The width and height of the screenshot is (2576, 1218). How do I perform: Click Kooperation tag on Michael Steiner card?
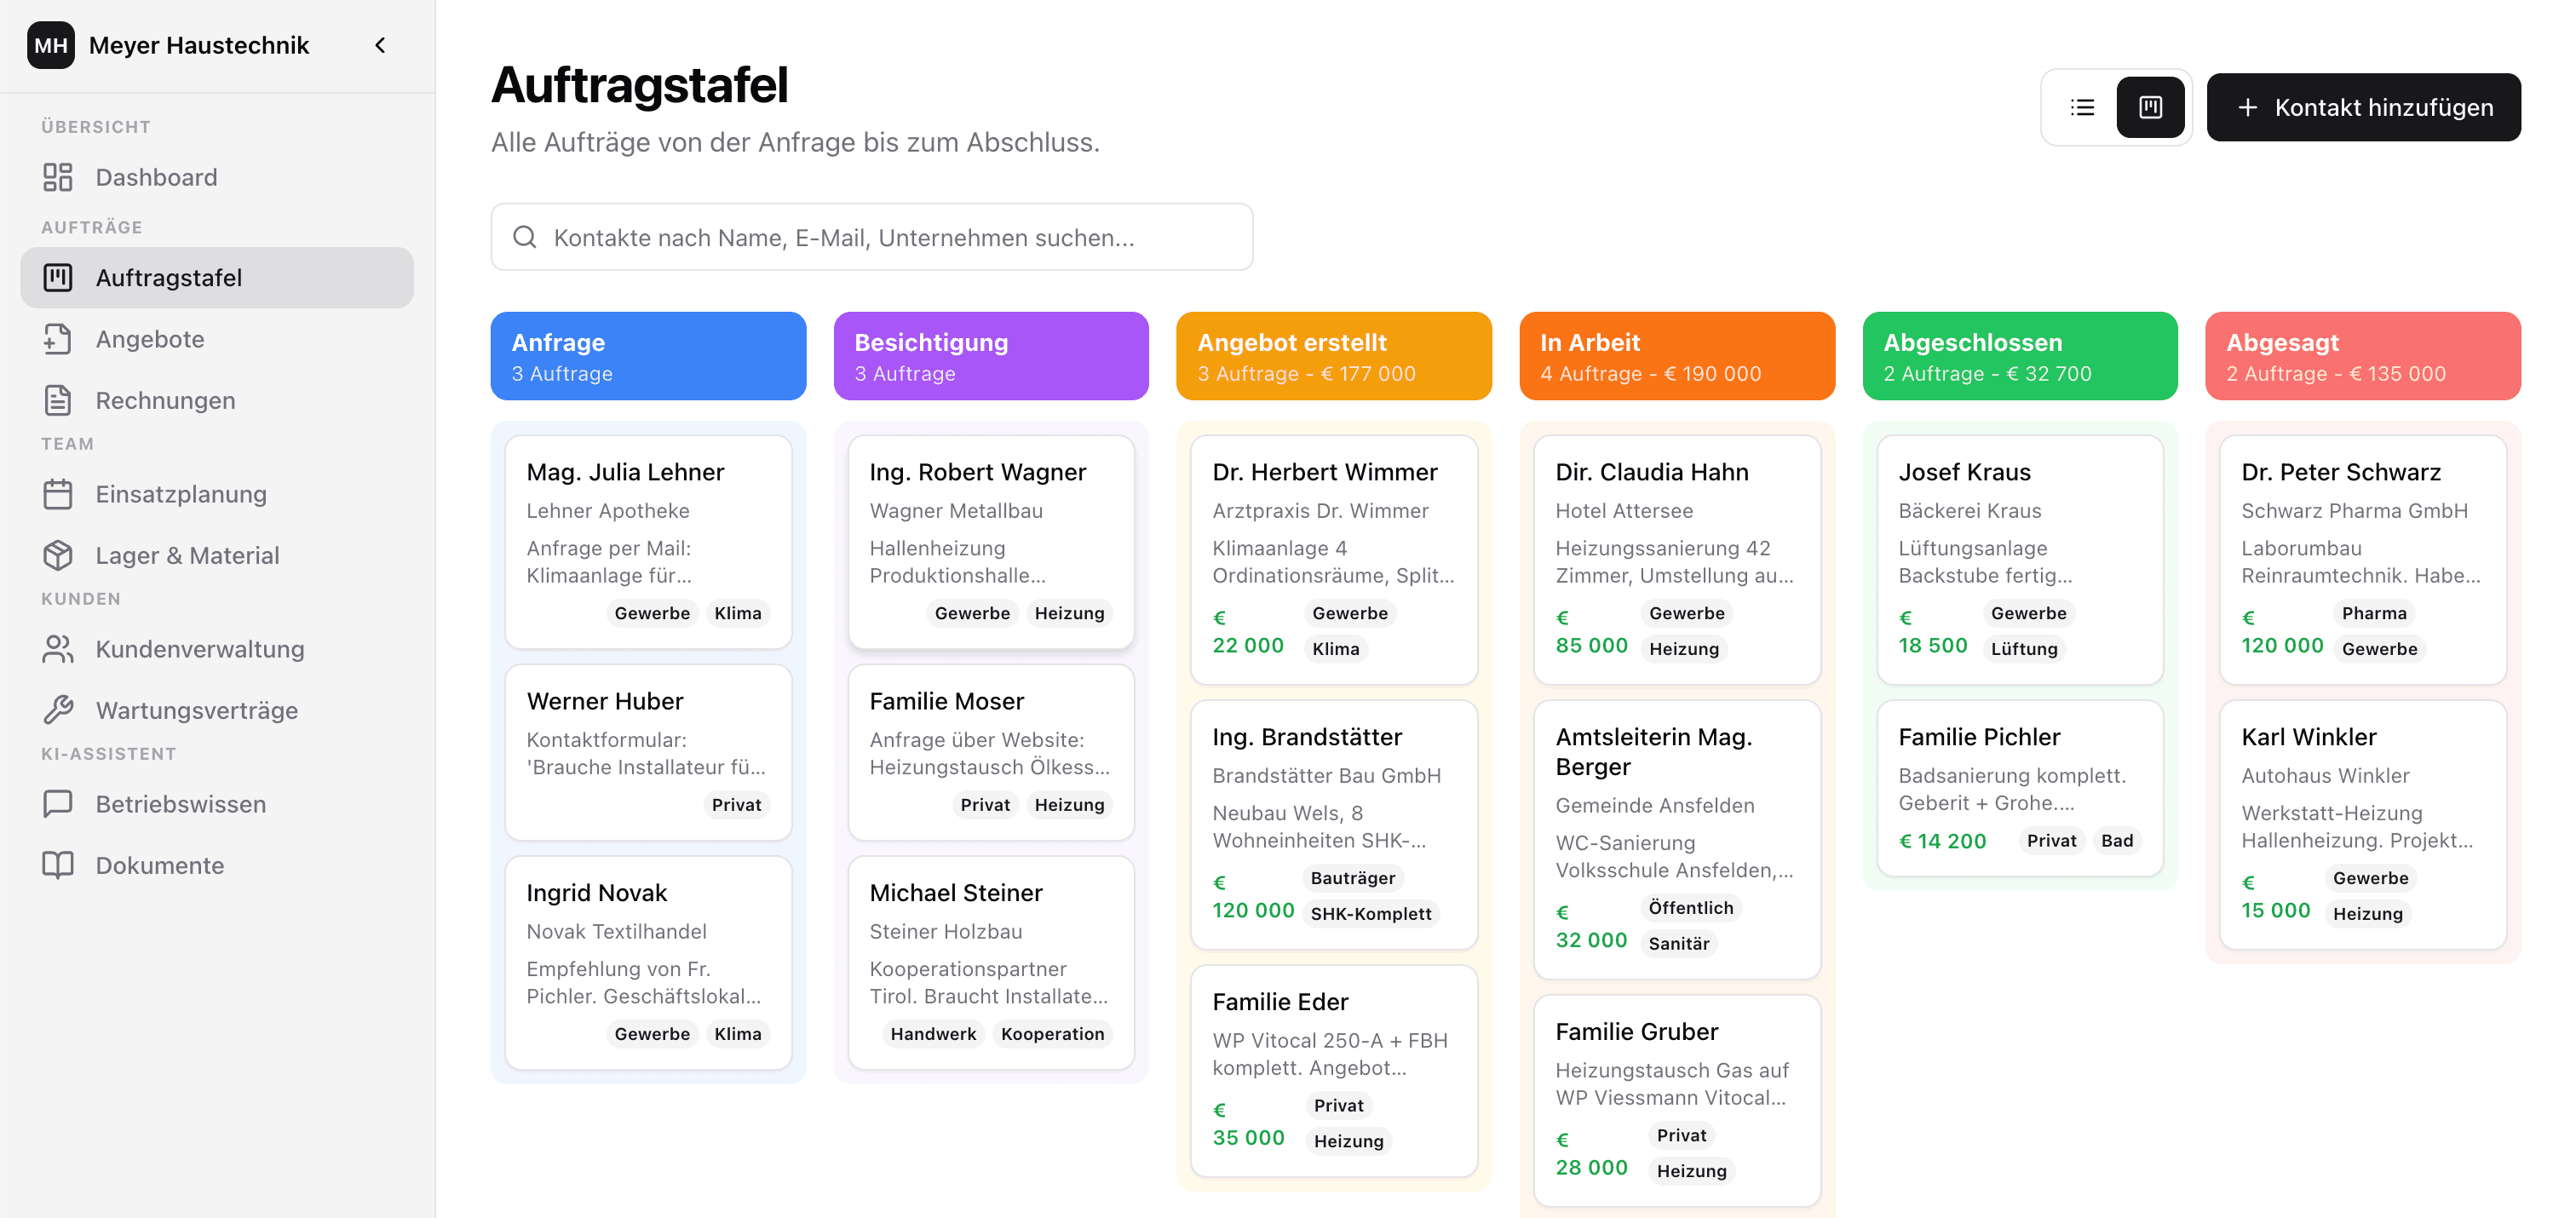click(1052, 1034)
